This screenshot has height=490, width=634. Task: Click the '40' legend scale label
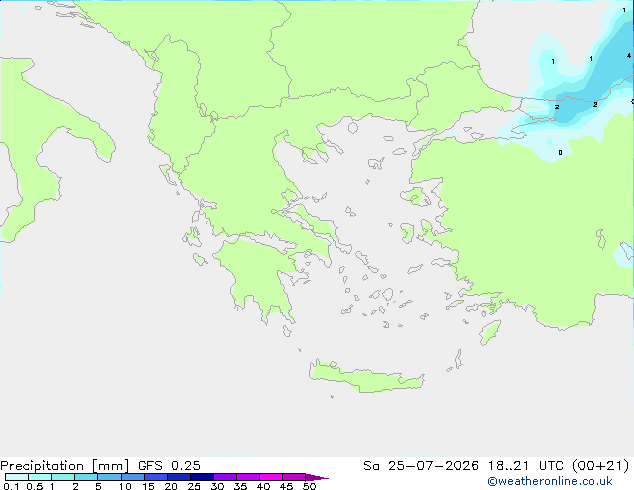[x=263, y=486]
